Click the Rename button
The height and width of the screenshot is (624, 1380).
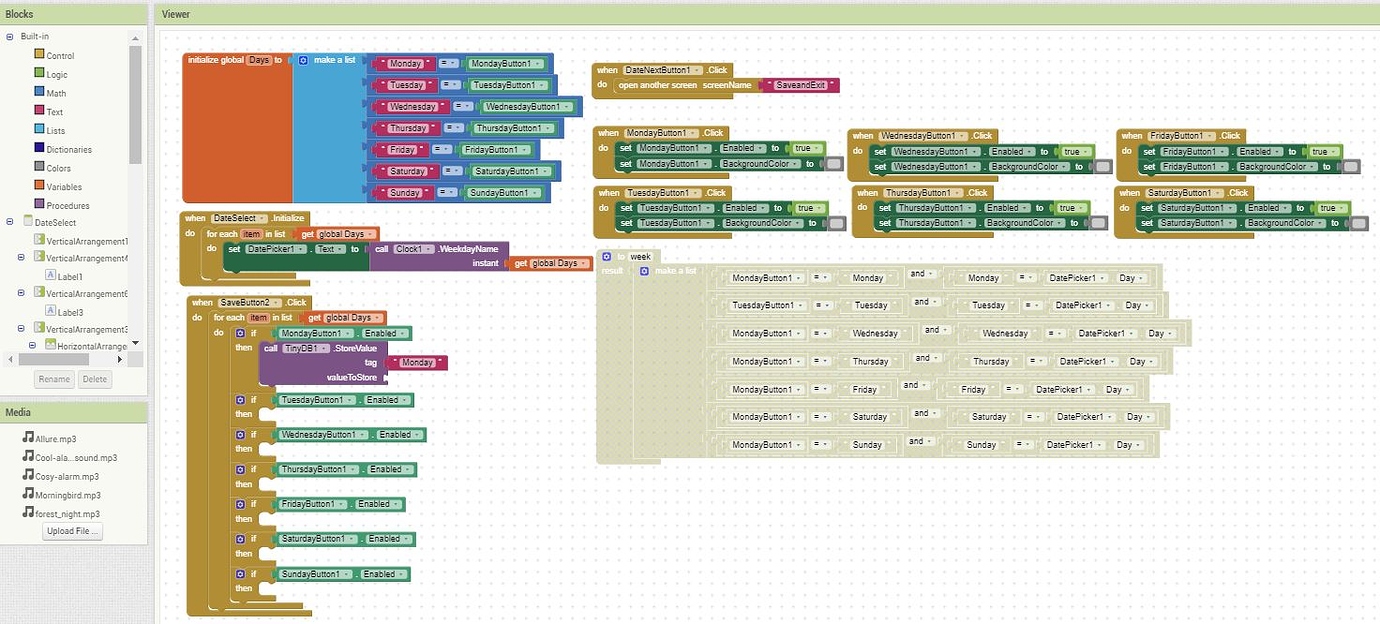(x=54, y=378)
